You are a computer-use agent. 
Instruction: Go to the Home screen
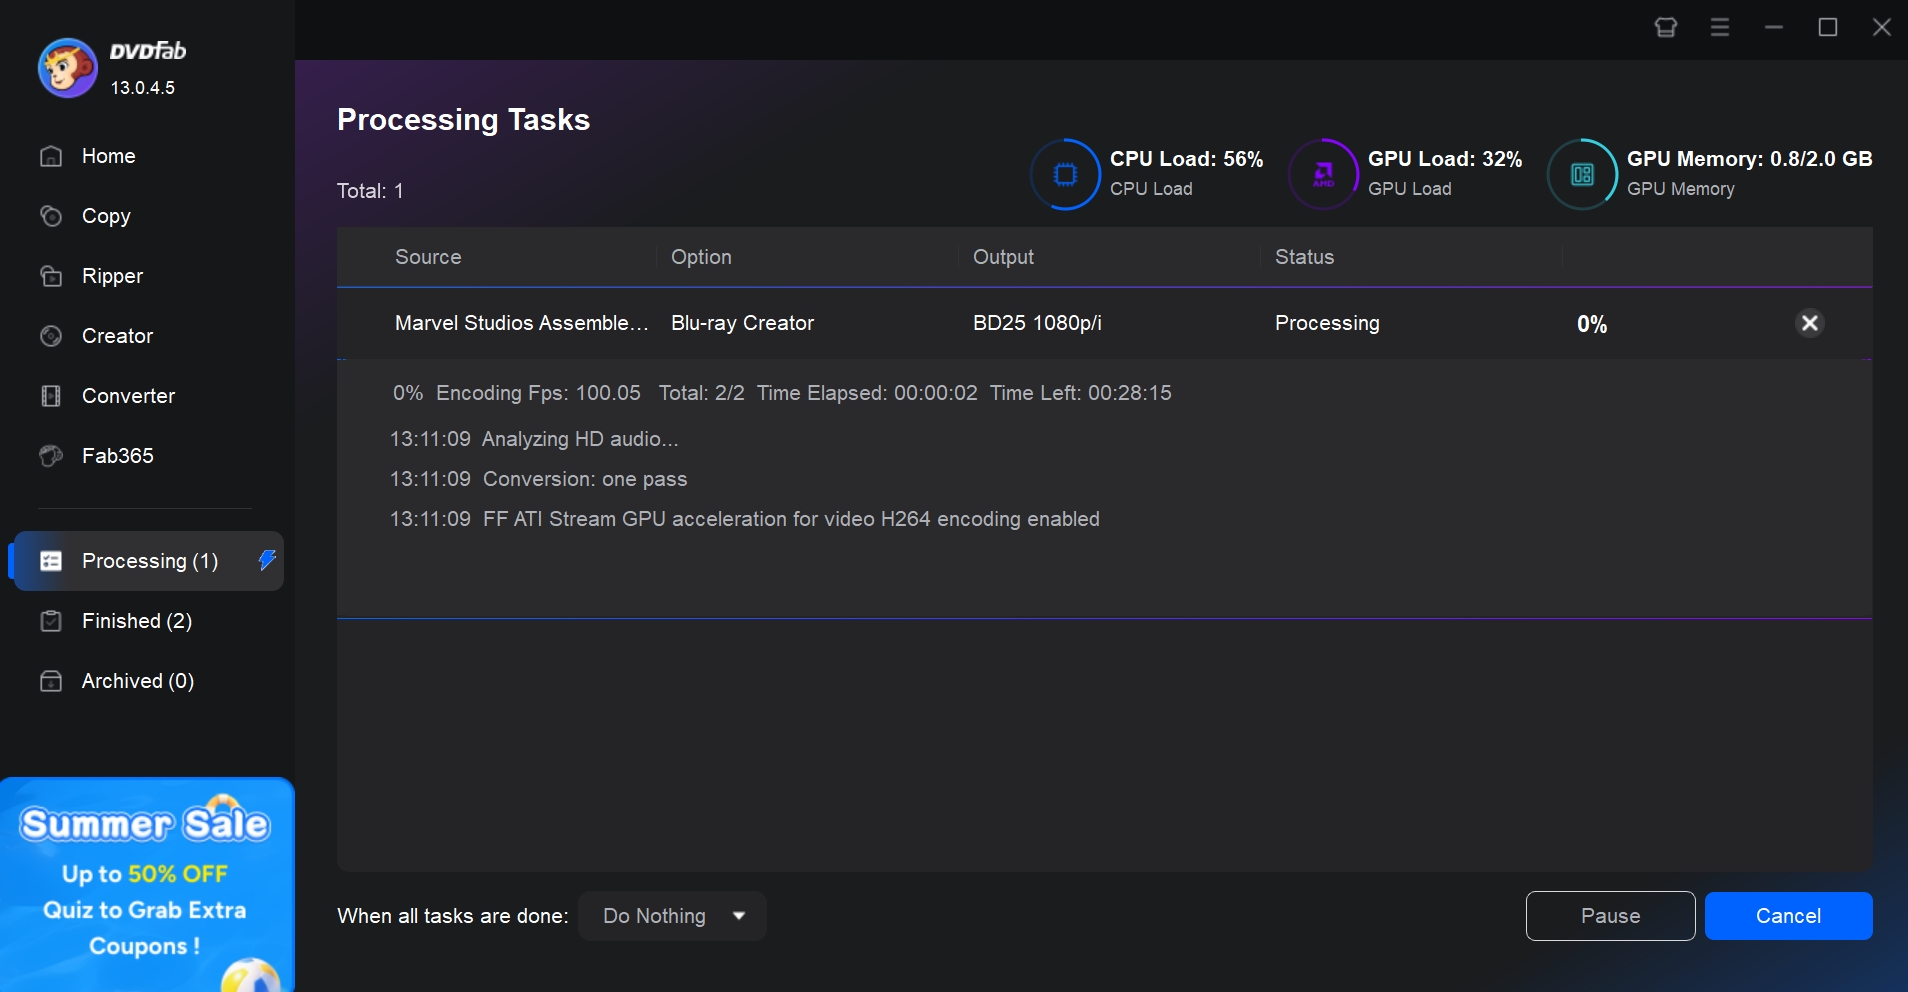(108, 156)
